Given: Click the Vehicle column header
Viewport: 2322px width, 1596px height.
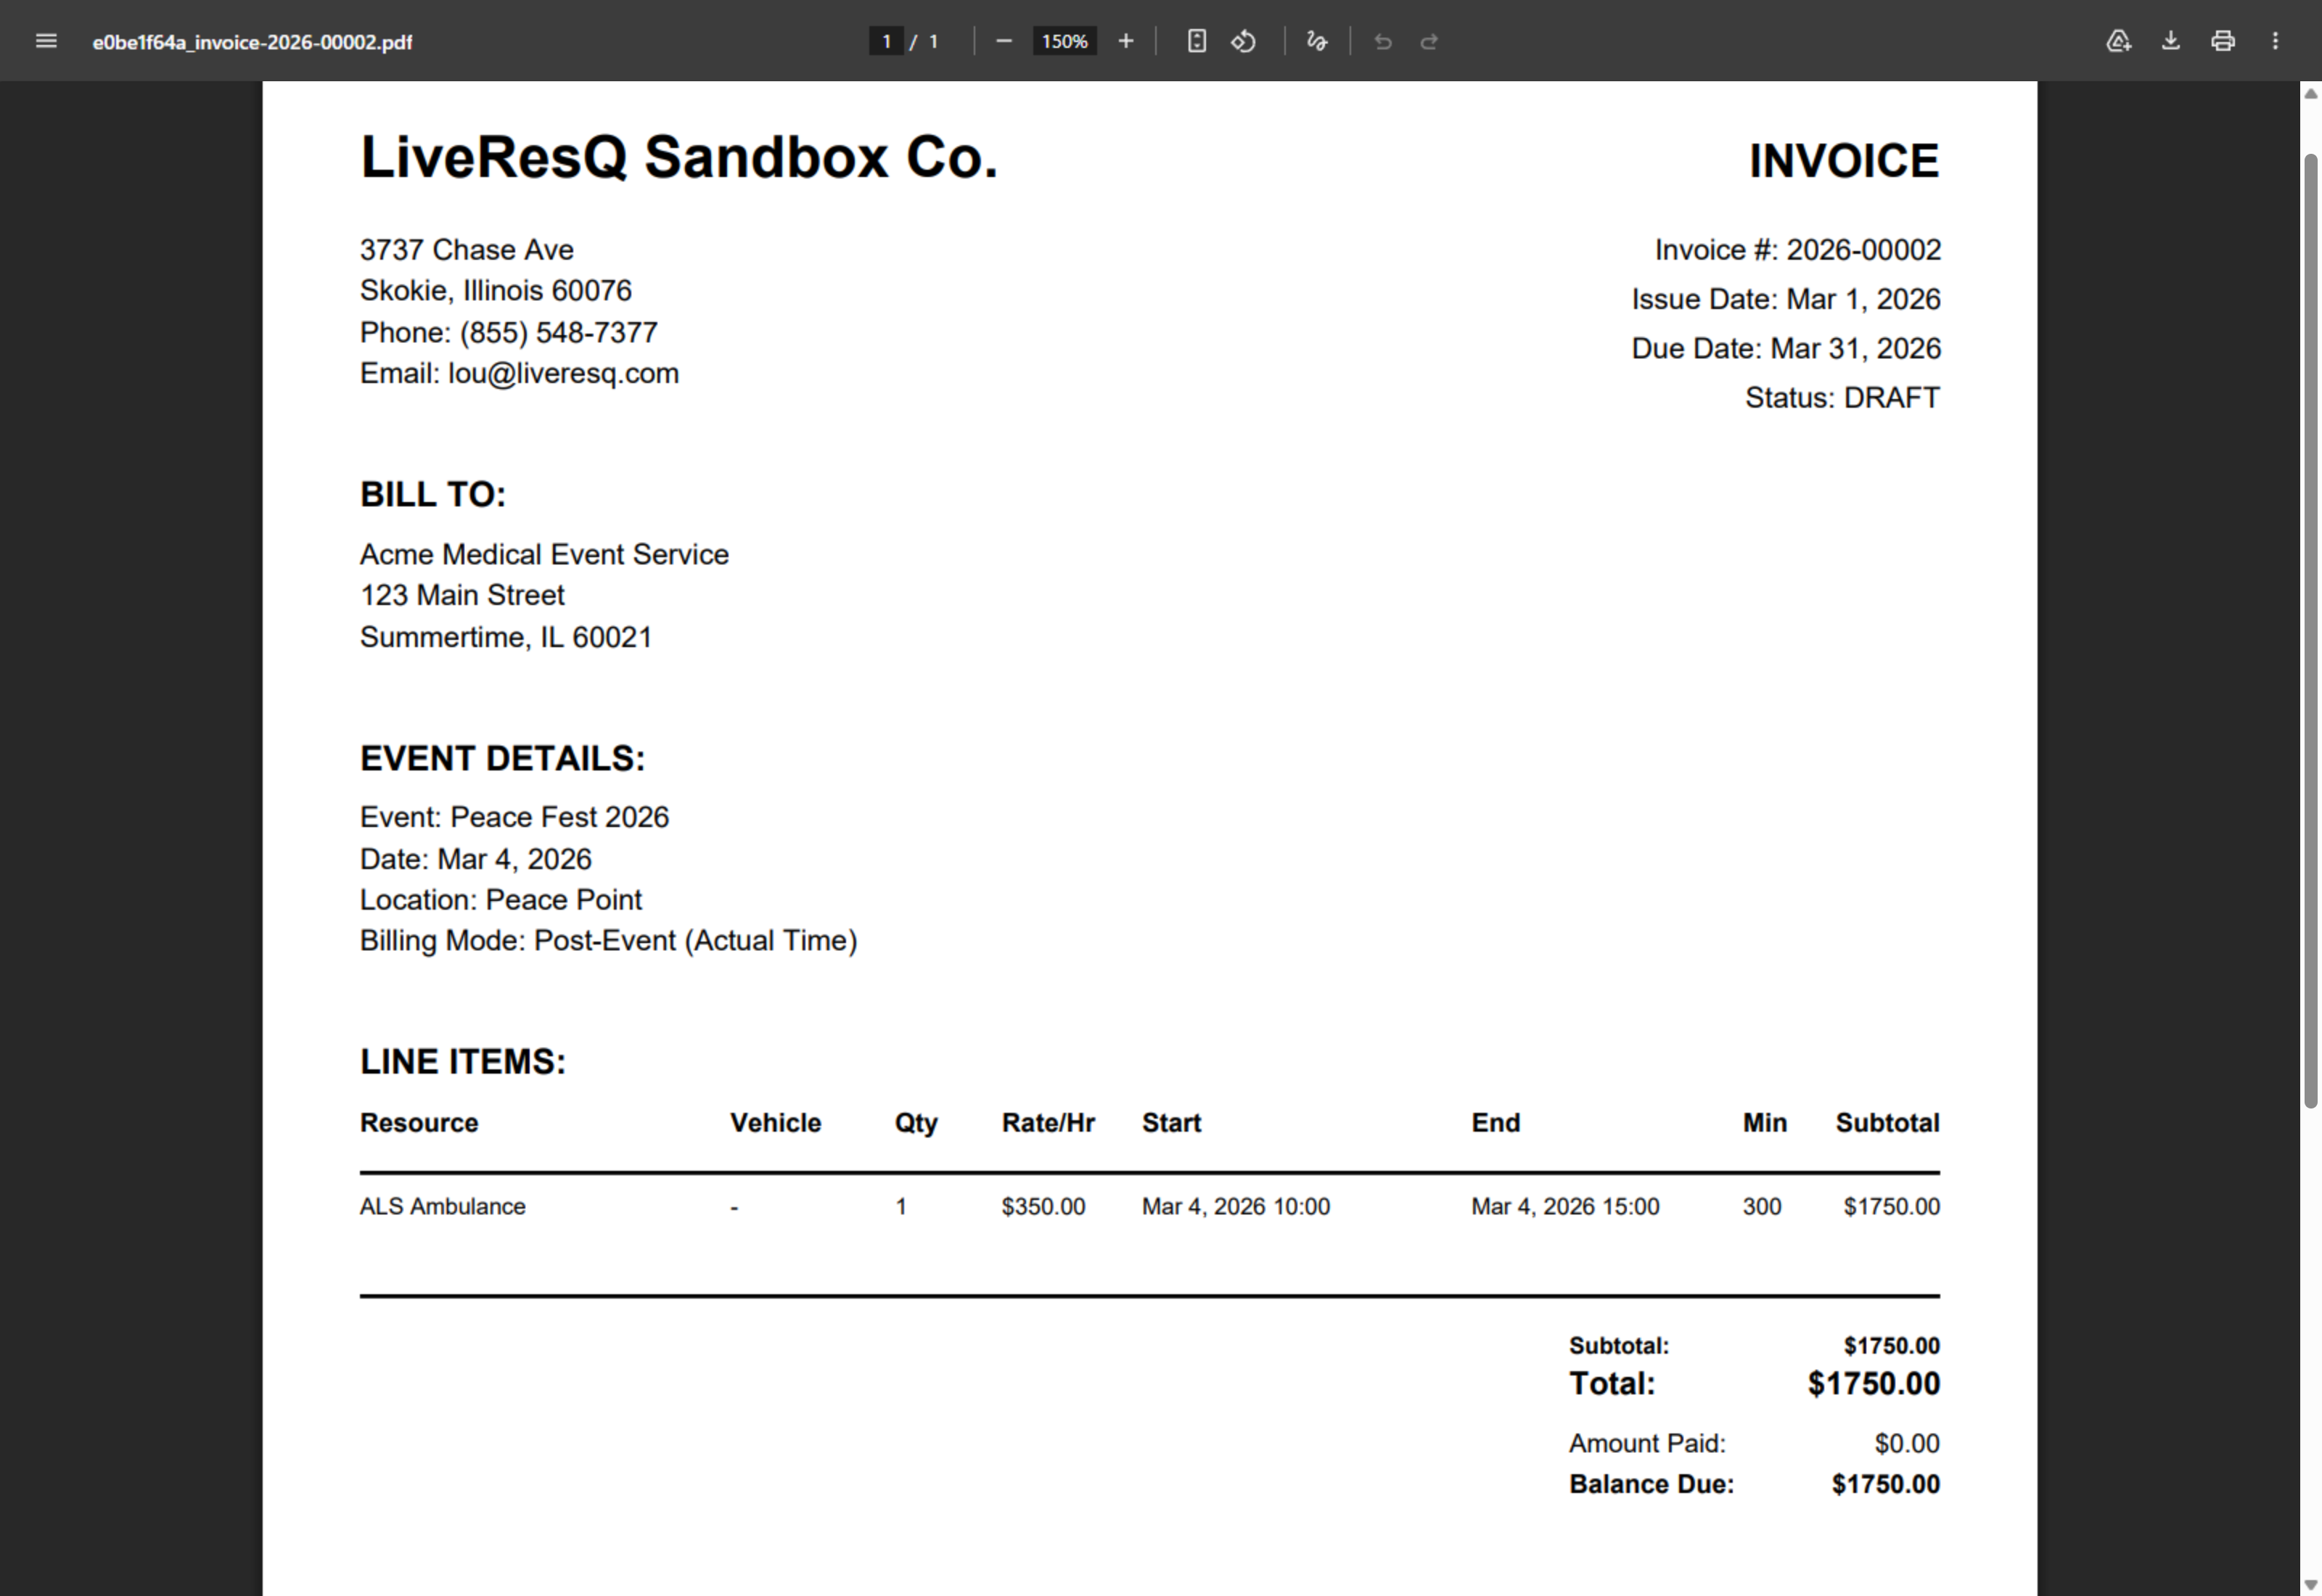Looking at the screenshot, I should (775, 1123).
